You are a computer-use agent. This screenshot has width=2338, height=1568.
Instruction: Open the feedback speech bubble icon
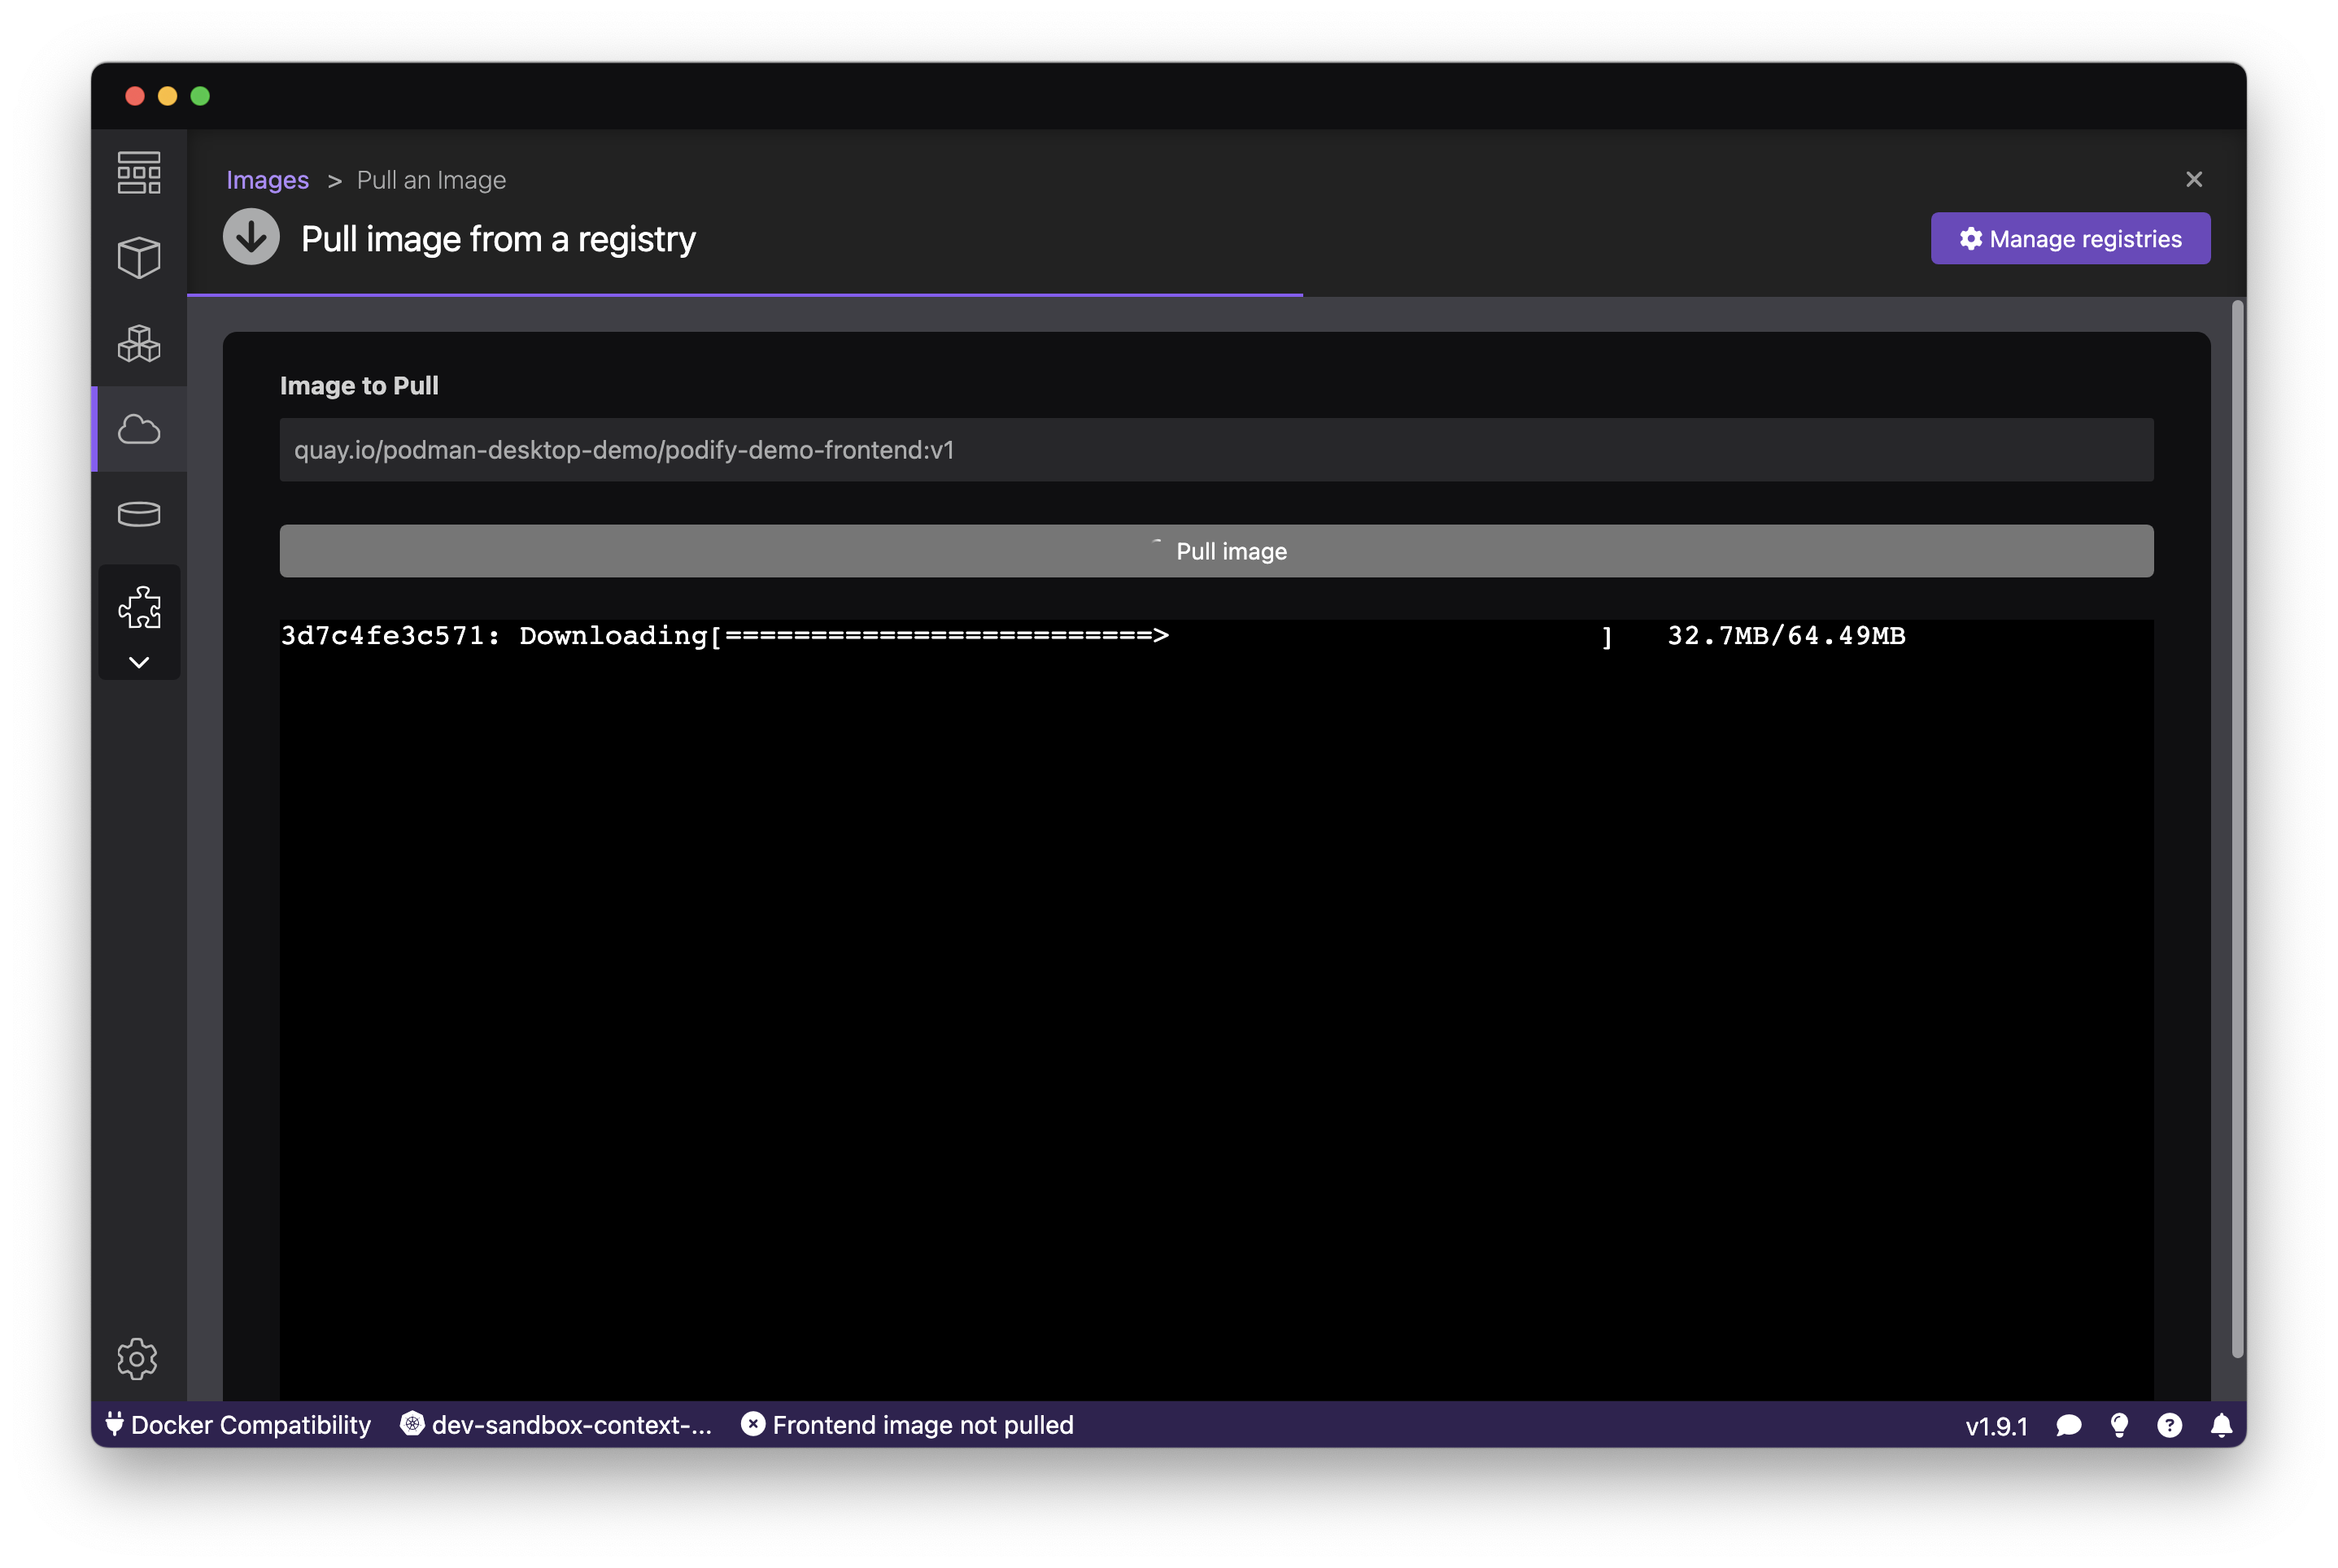pyautogui.click(x=2068, y=1426)
